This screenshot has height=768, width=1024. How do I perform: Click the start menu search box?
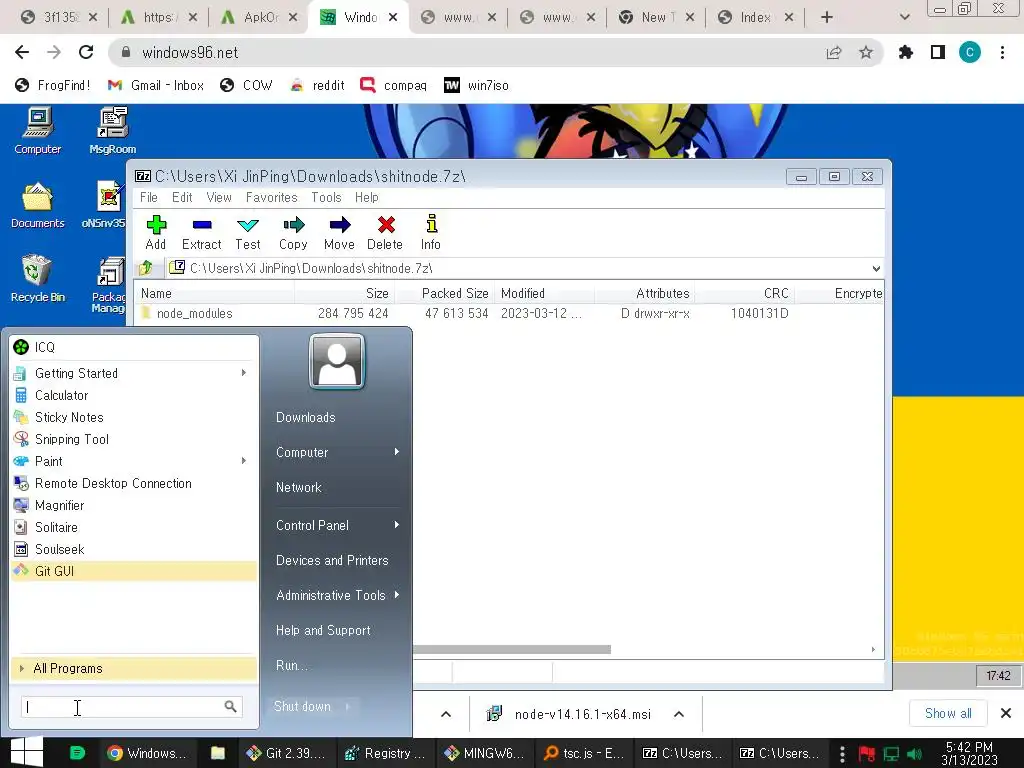131,707
